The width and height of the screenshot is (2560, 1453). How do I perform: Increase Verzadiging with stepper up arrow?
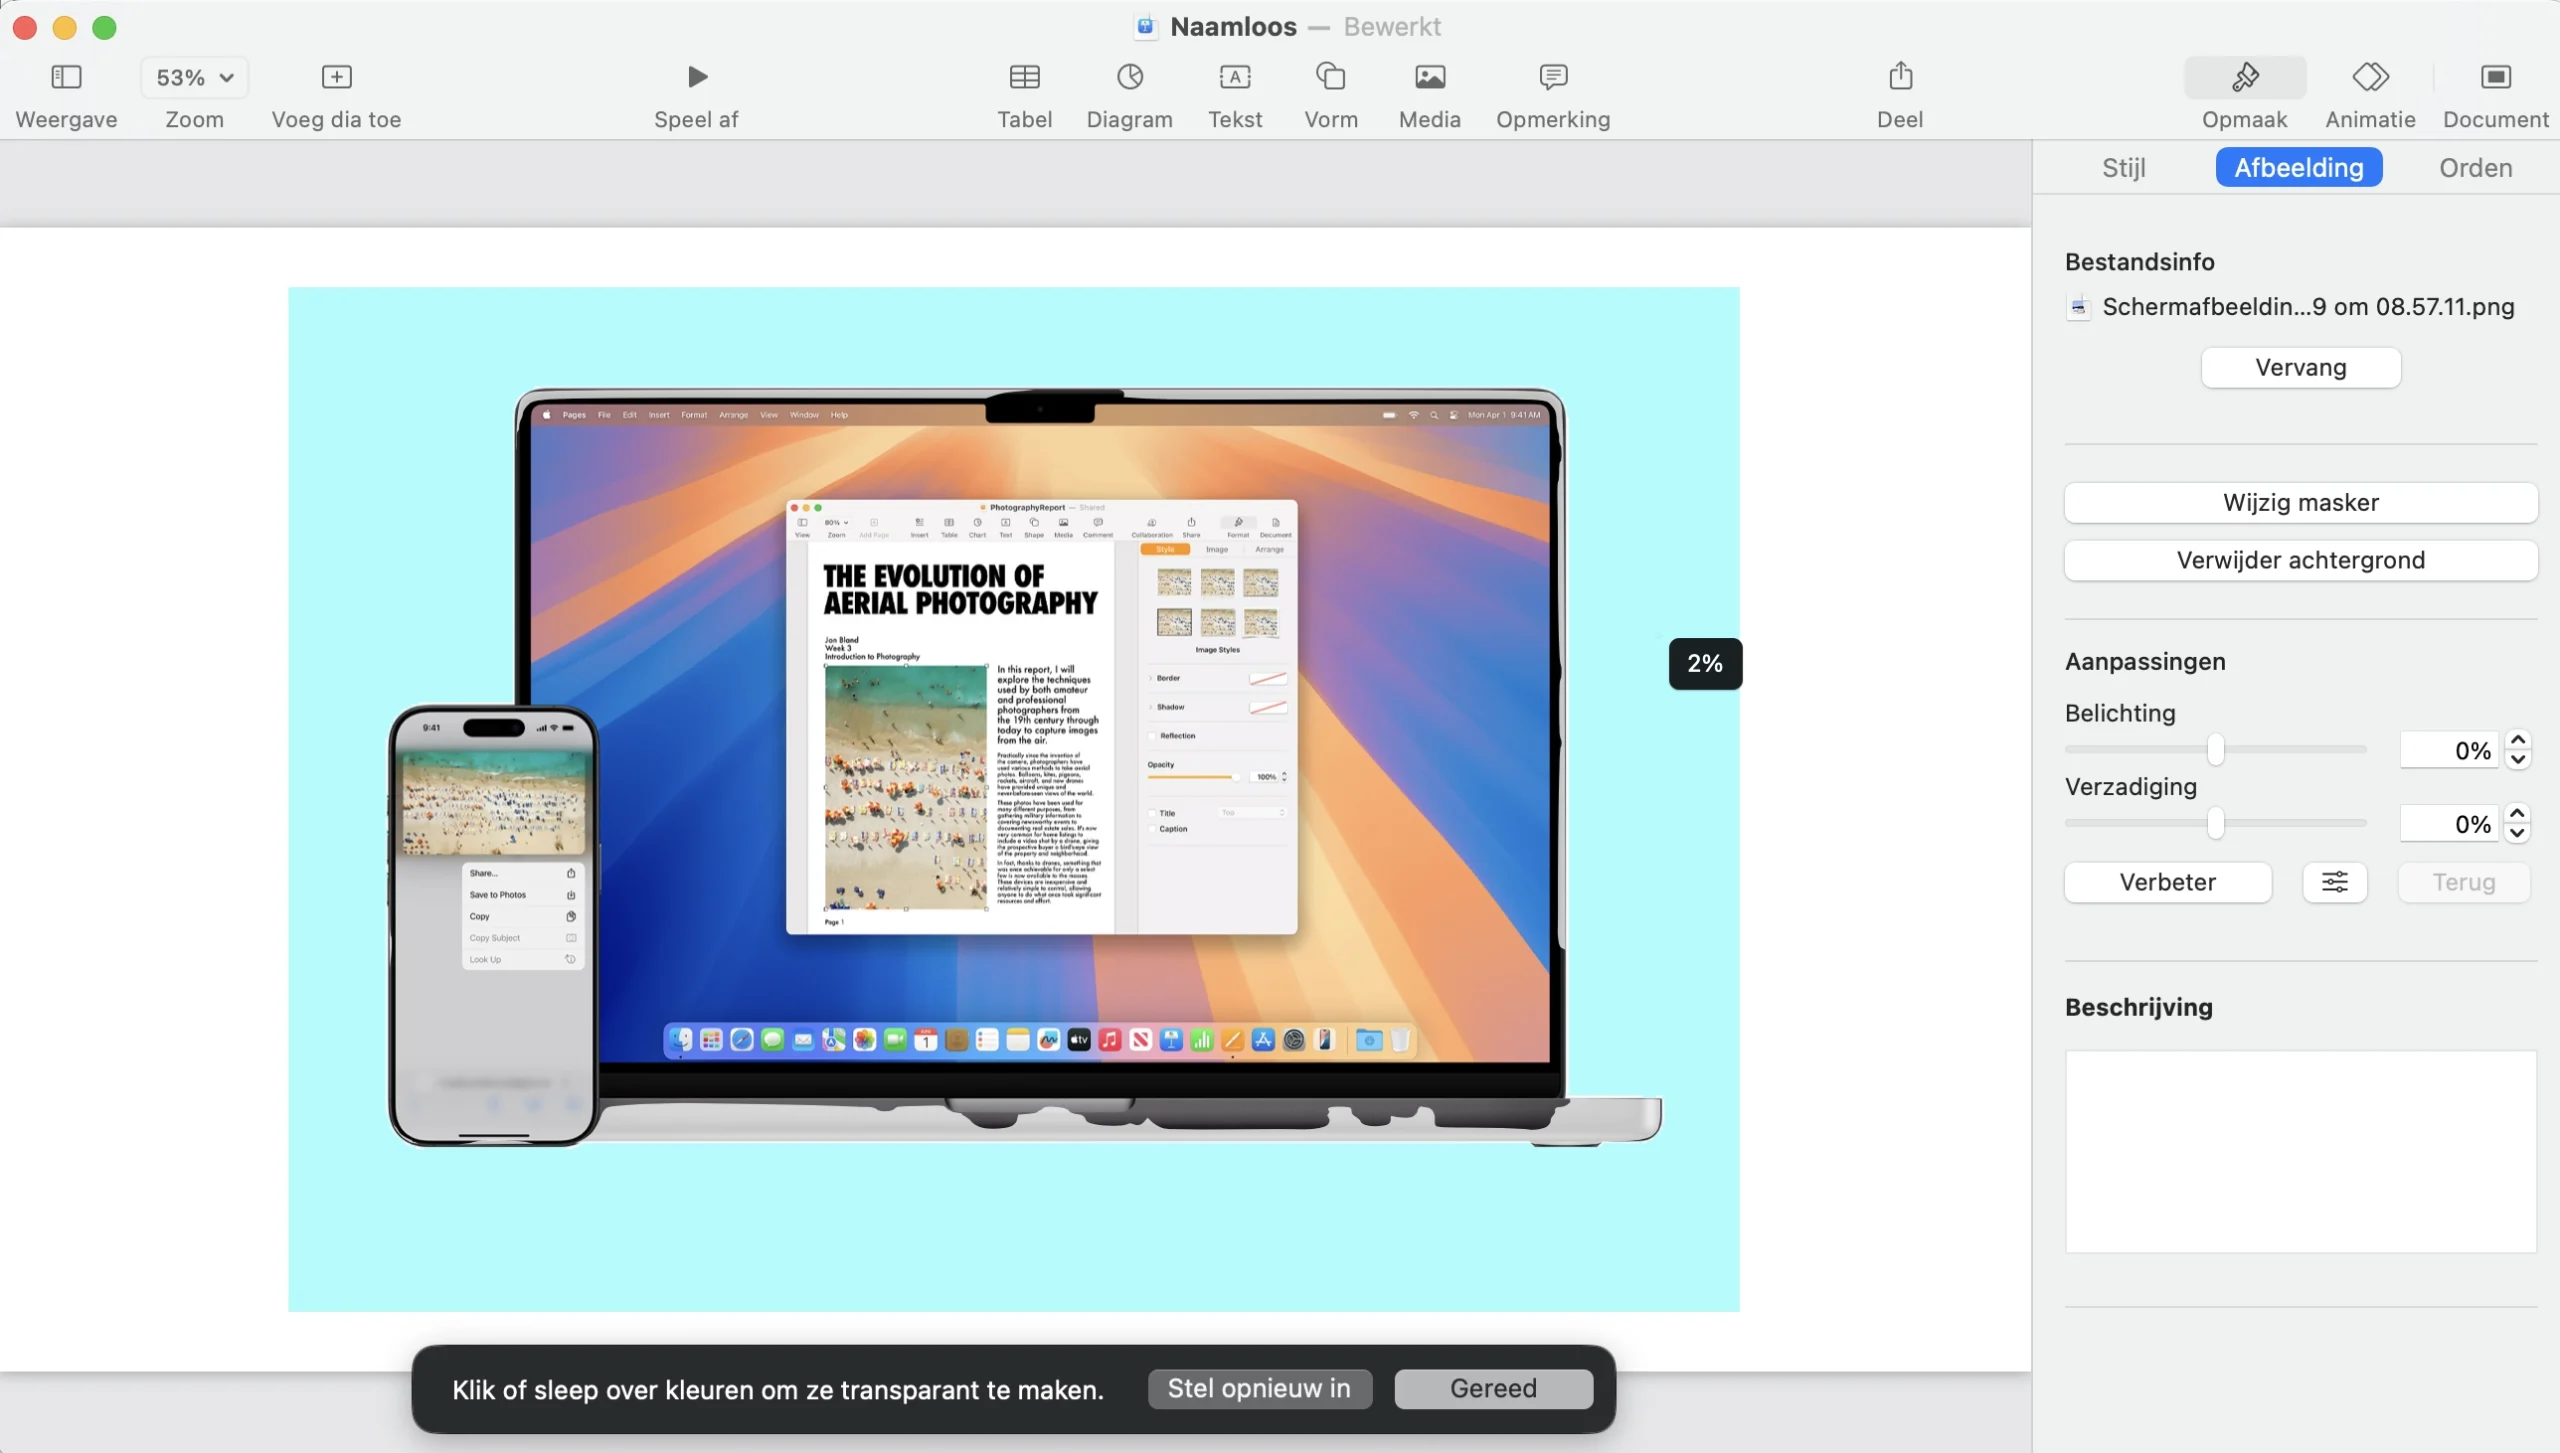(x=2518, y=813)
